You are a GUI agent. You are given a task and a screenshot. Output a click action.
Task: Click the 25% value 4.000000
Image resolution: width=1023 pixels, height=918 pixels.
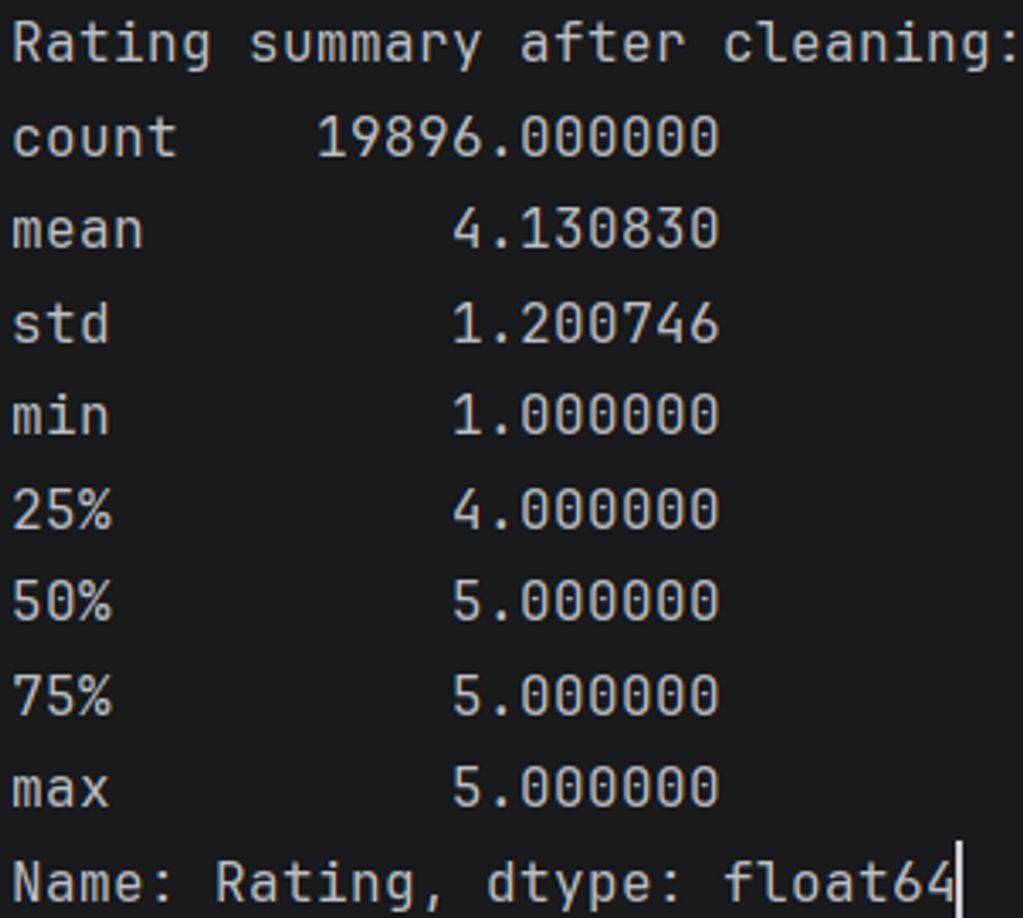click(x=585, y=509)
